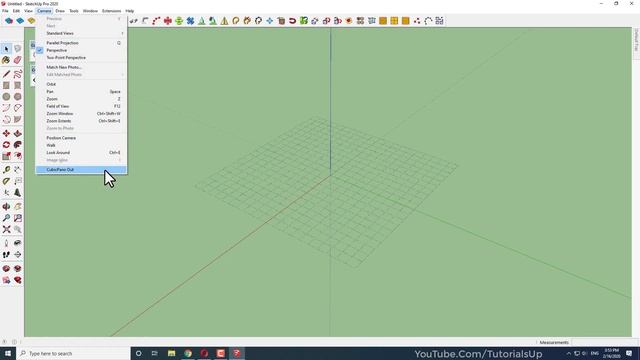Screen dimensions: 640x360
Task: Click the taskbar search box
Action: click(73, 353)
